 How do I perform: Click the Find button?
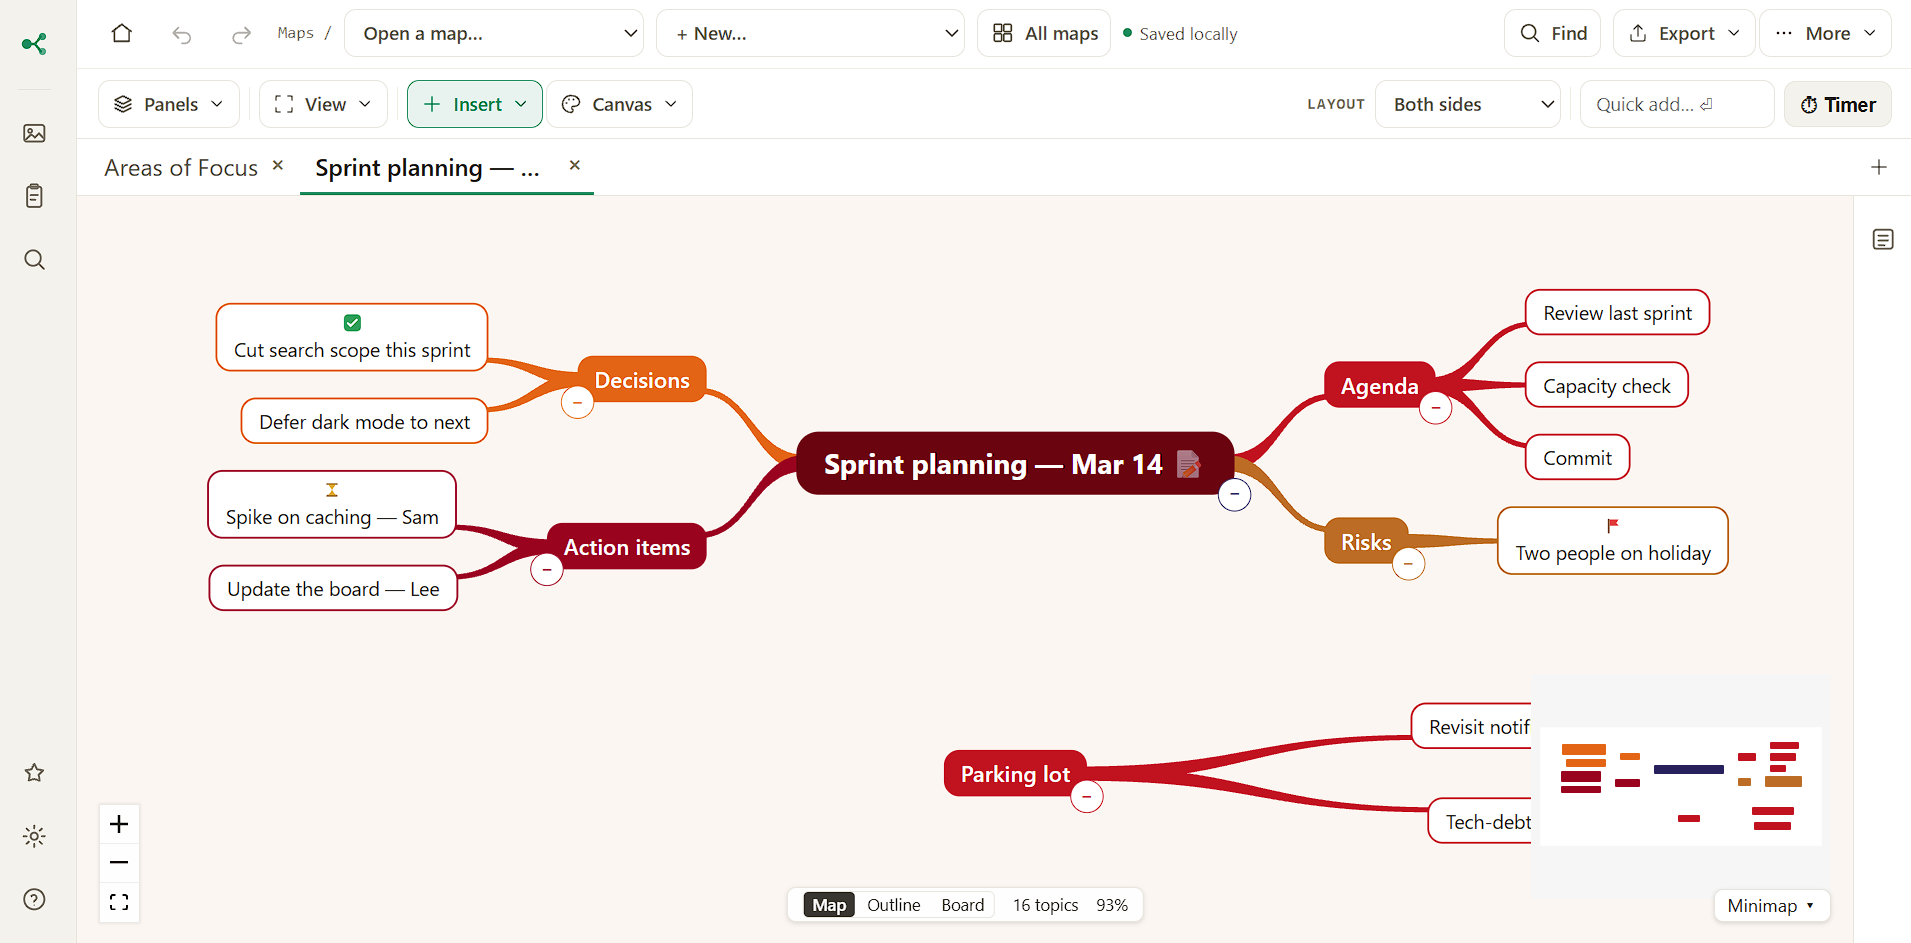(1553, 33)
